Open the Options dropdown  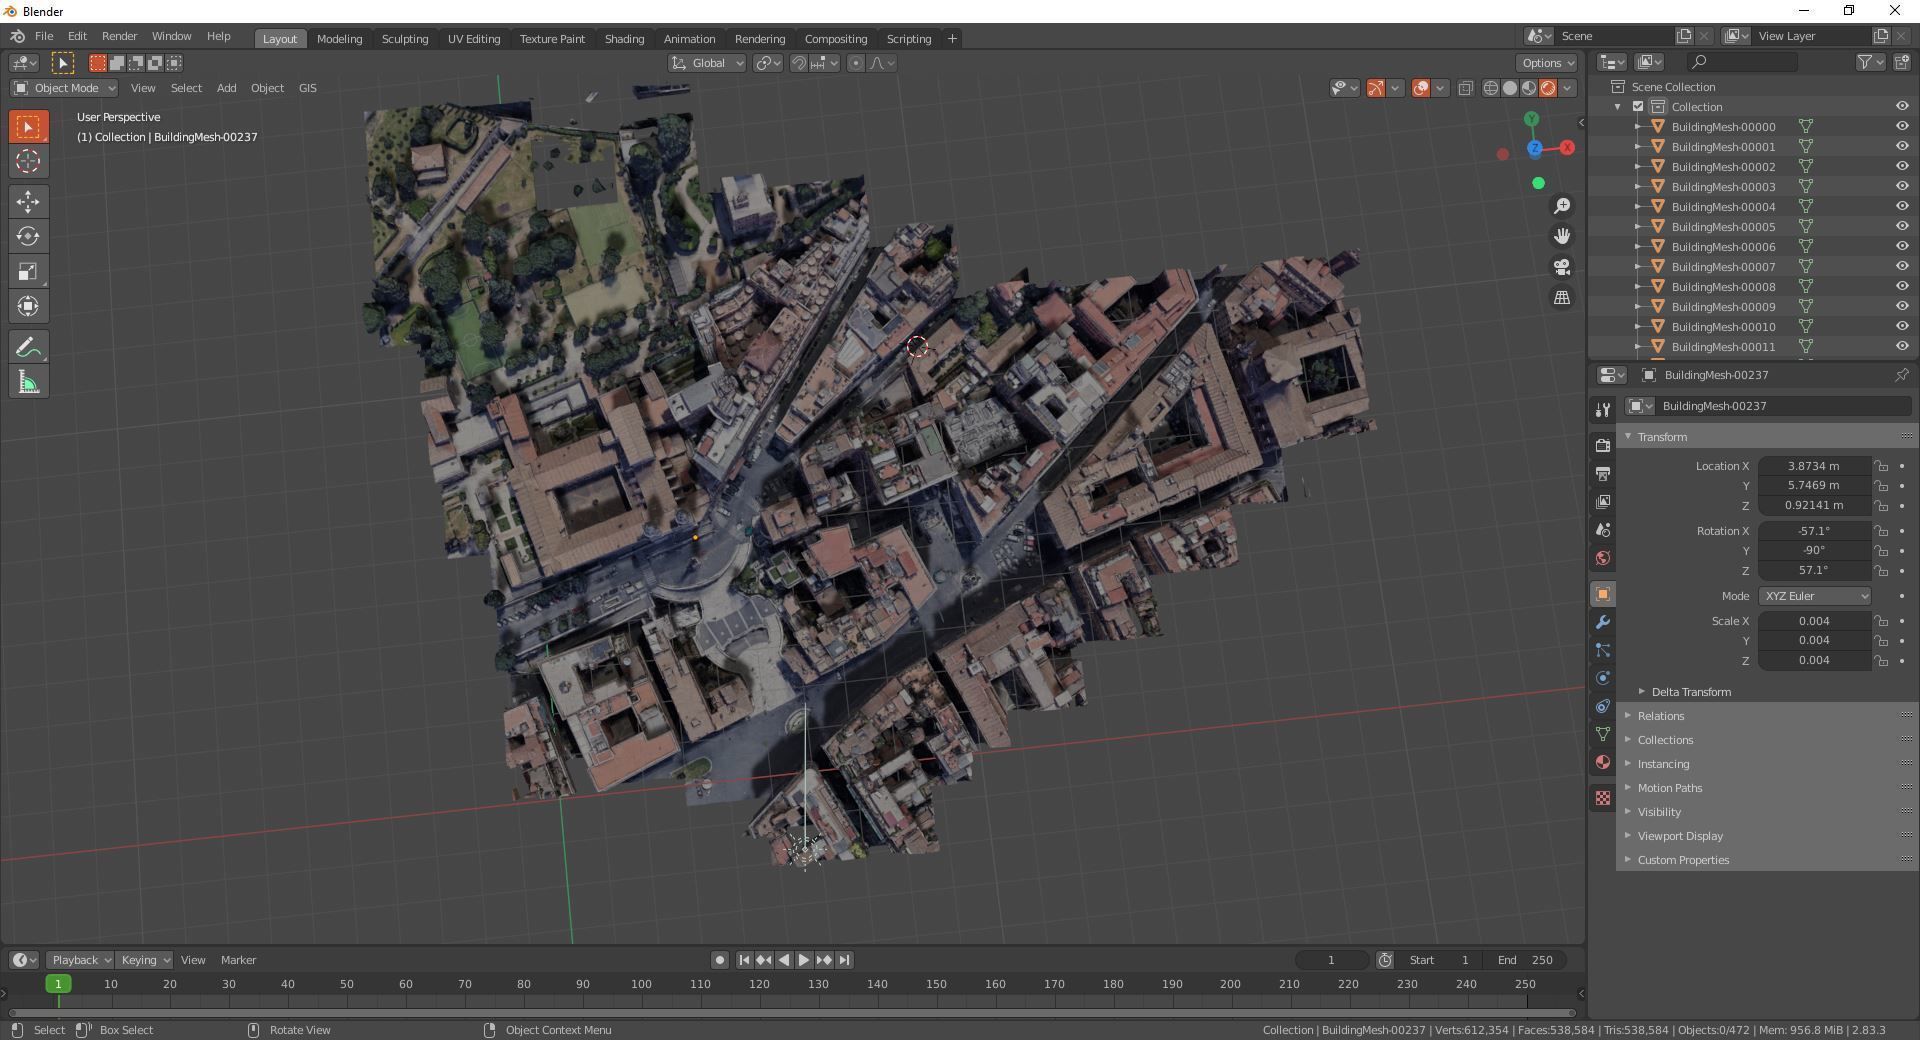point(1548,63)
